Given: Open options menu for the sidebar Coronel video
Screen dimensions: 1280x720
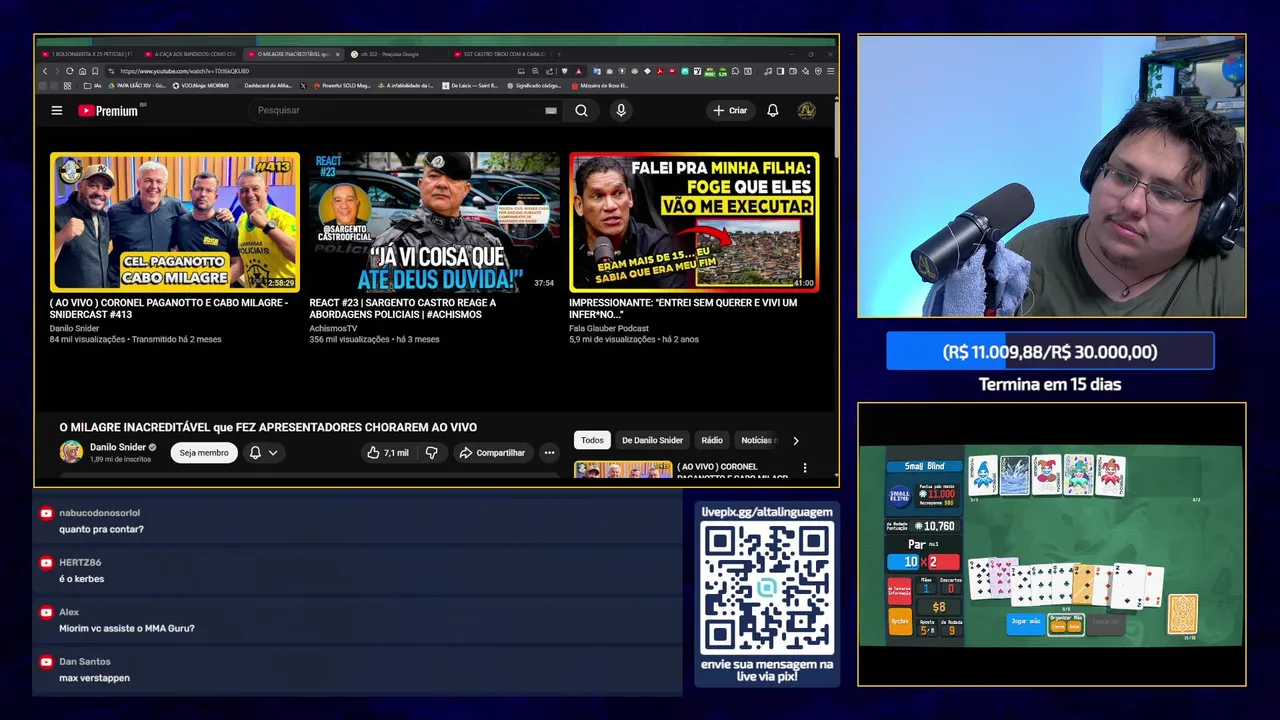Looking at the screenshot, I should [805, 468].
